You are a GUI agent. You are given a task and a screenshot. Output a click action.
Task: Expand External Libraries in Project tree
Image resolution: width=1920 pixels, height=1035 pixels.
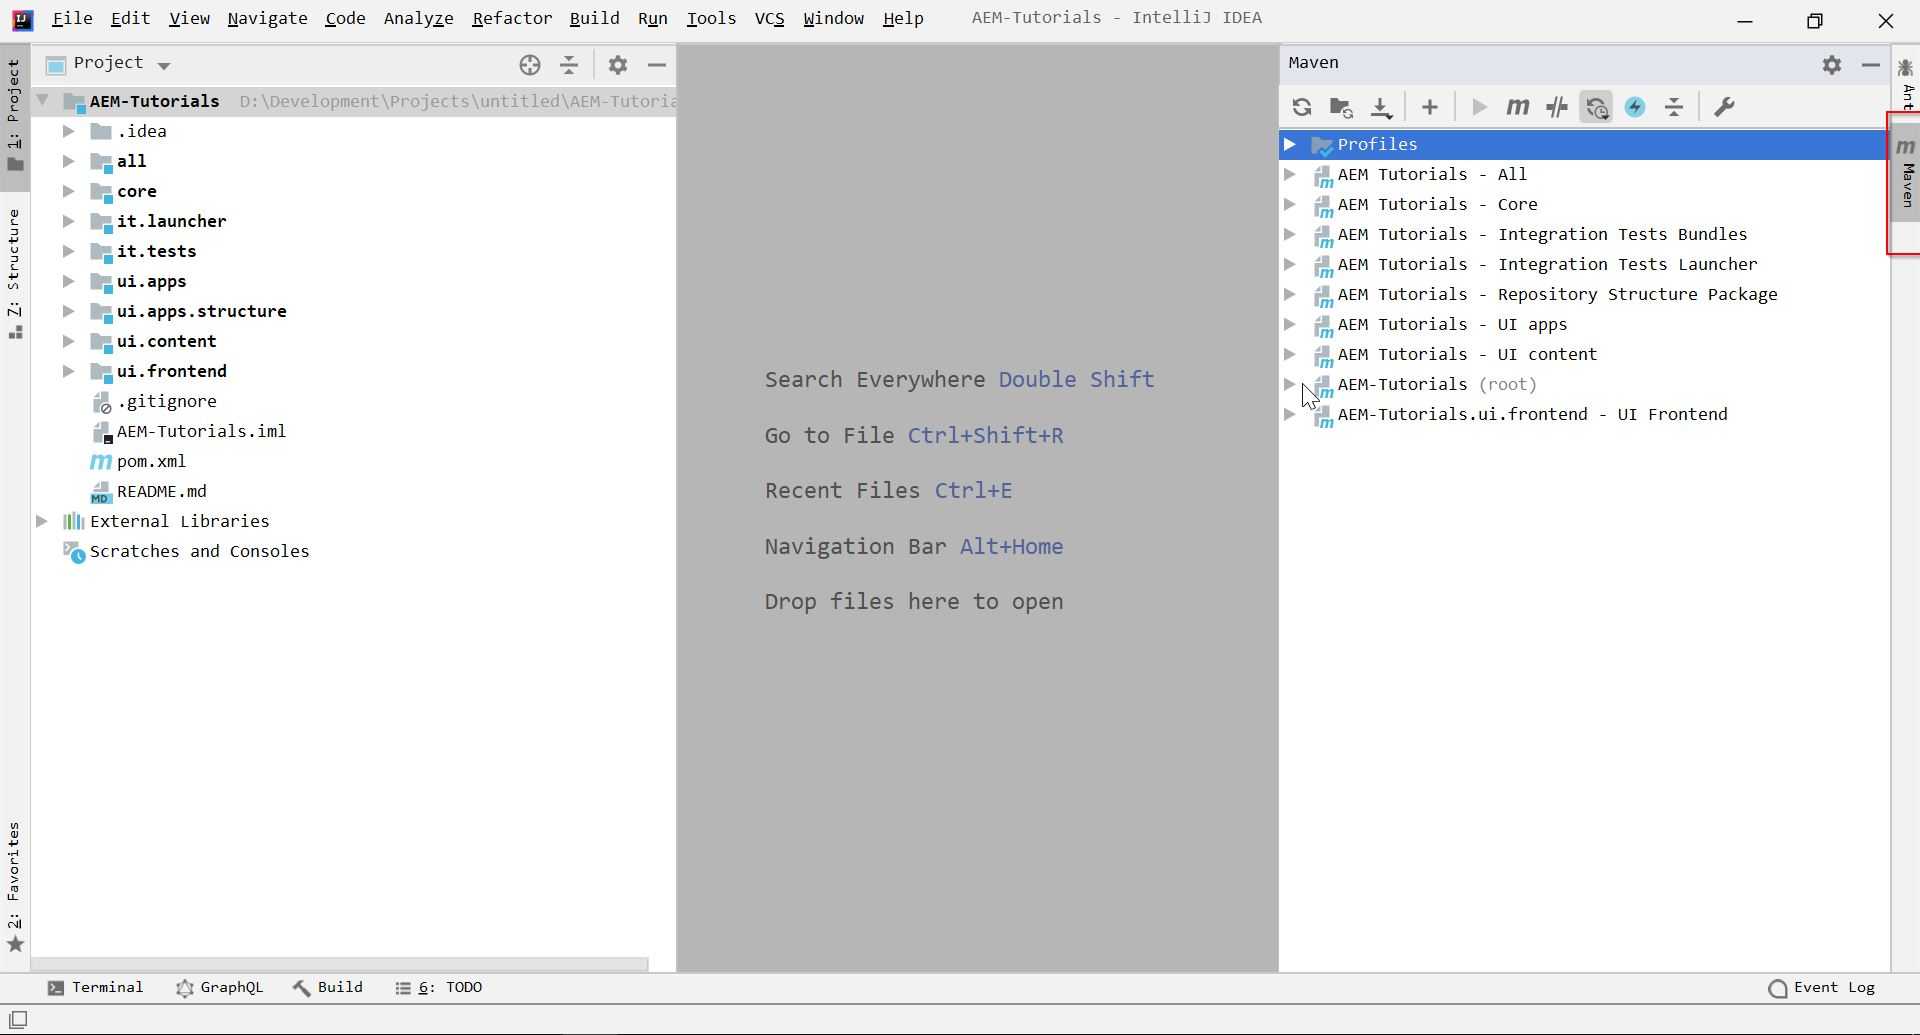41,521
